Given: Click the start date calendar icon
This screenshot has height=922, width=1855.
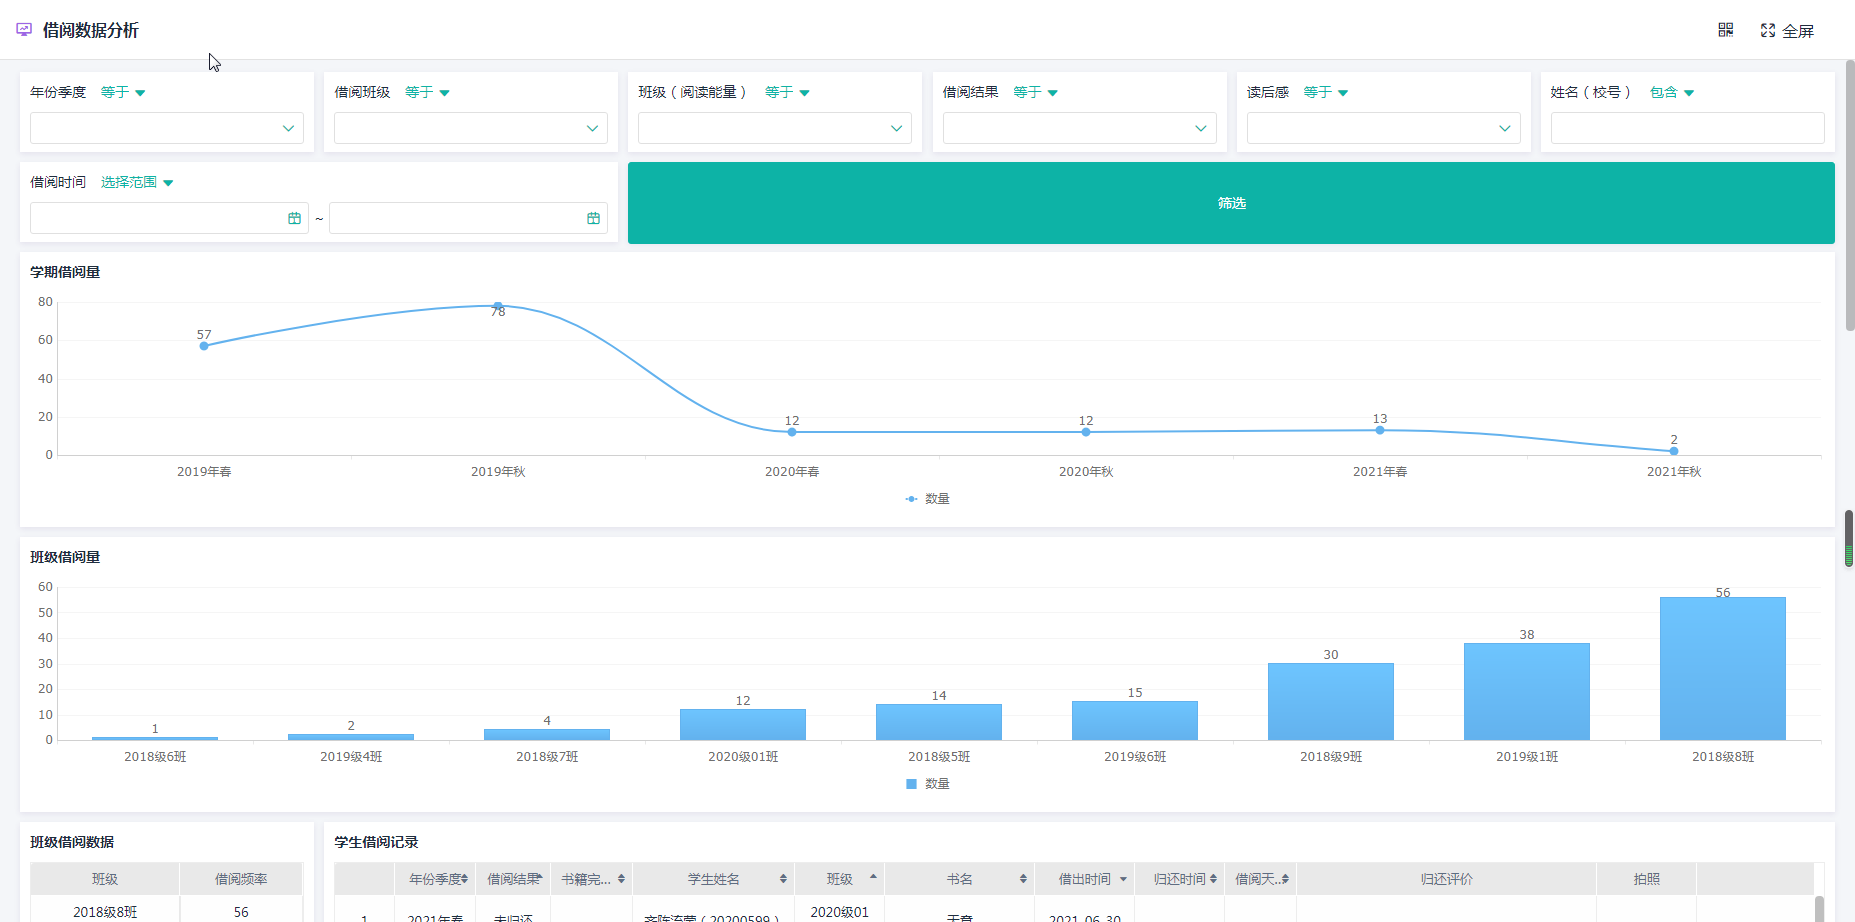Looking at the screenshot, I should [x=294, y=218].
